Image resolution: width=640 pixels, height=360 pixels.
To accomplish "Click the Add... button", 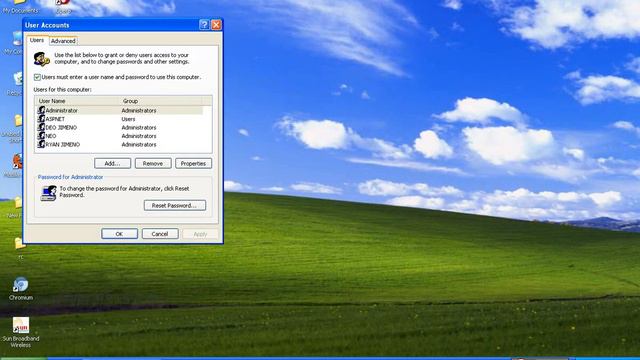I will (x=112, y=163).
